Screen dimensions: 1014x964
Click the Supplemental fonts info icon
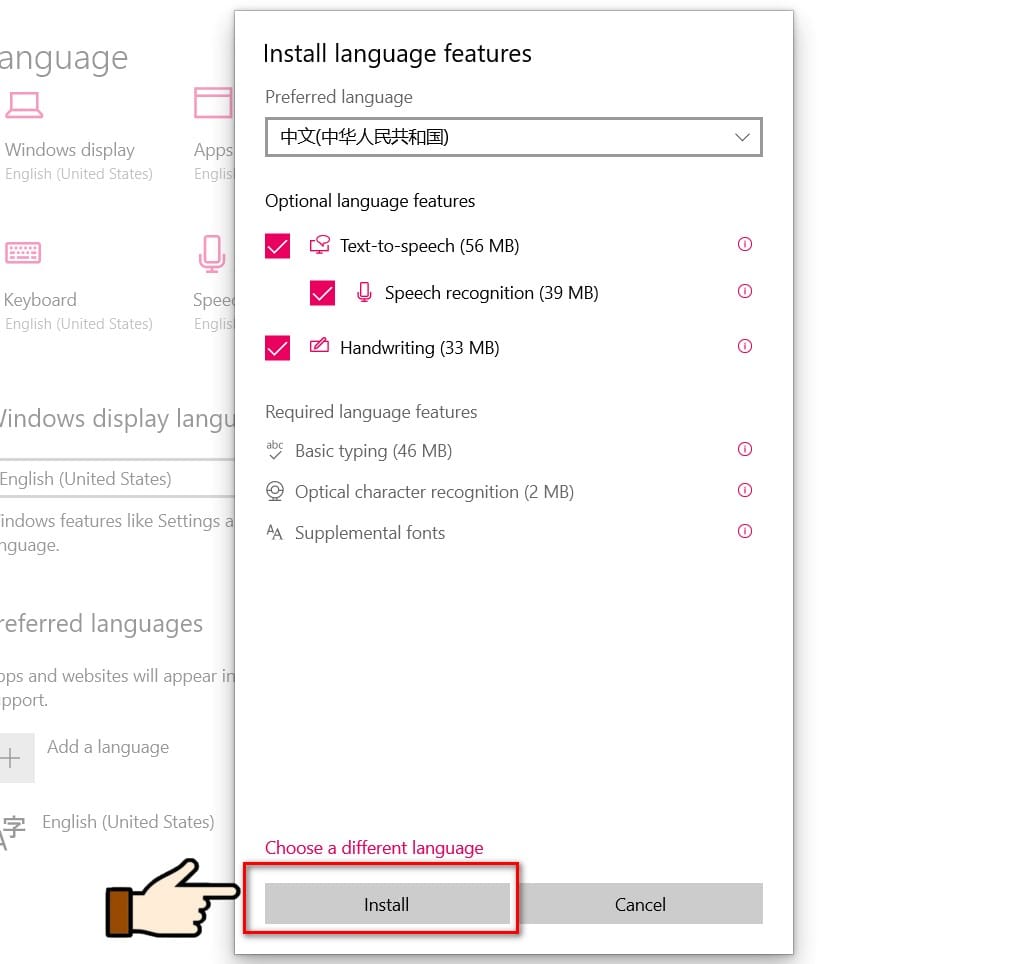(x=745, y=531)
